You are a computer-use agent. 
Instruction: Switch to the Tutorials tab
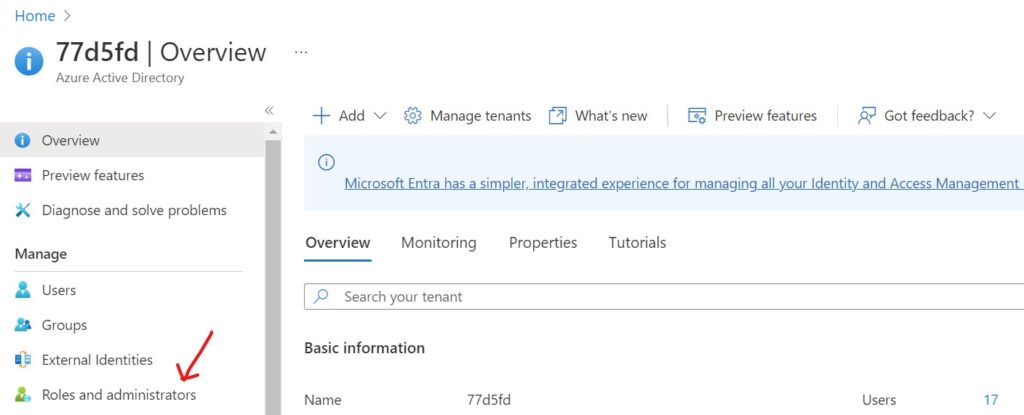(x=637, y=243)
